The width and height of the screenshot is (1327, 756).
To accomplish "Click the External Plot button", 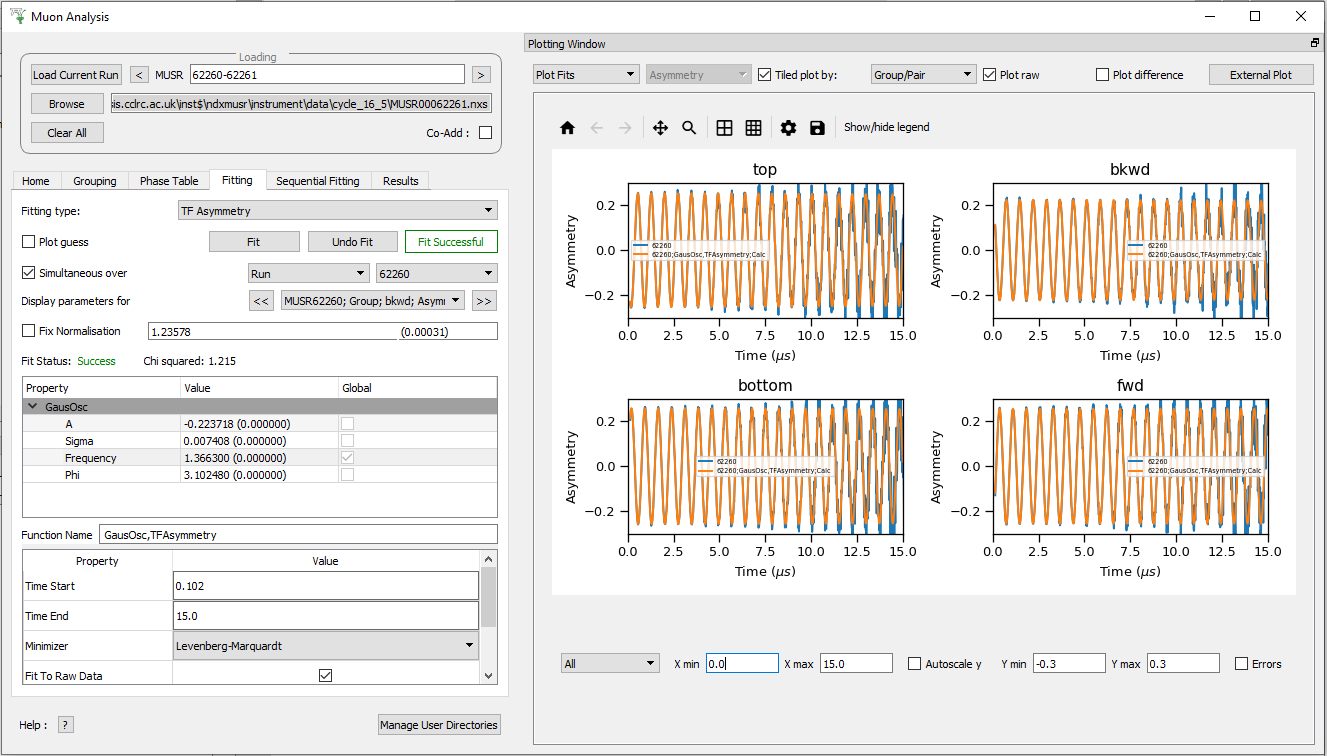I will click(1260, 75).
